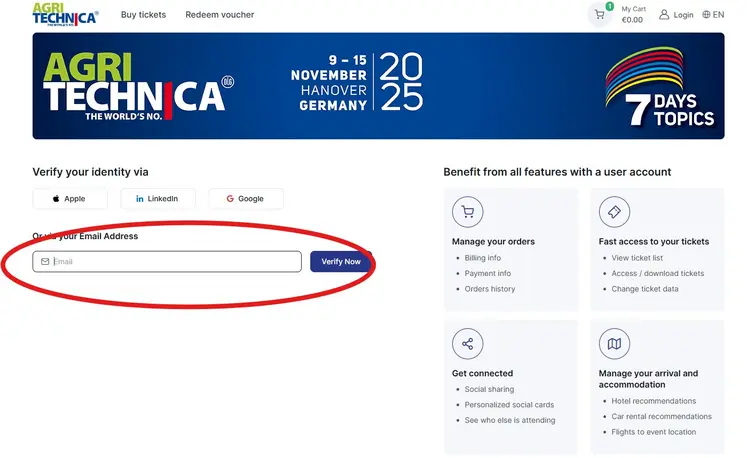
Task: Verify identity with Apple button
Action: tap(70, 199)
